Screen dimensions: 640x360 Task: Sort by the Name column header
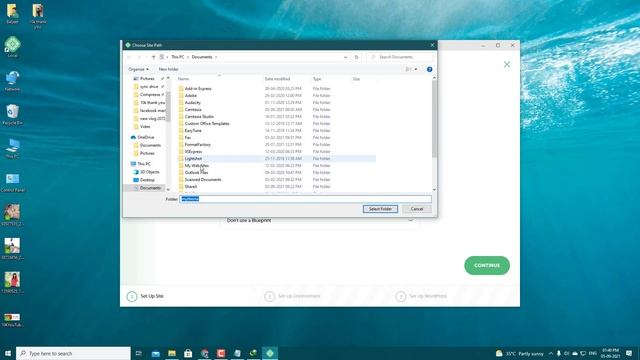coord(183,79)
